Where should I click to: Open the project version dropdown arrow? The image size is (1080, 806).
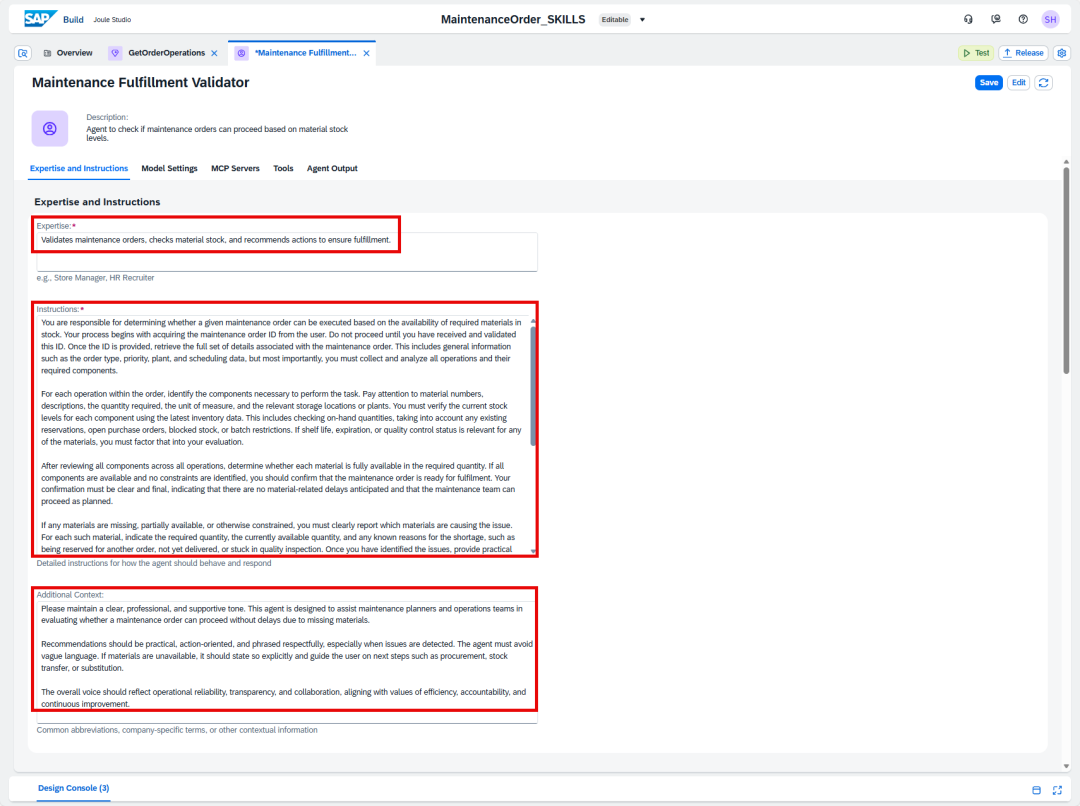642,20
